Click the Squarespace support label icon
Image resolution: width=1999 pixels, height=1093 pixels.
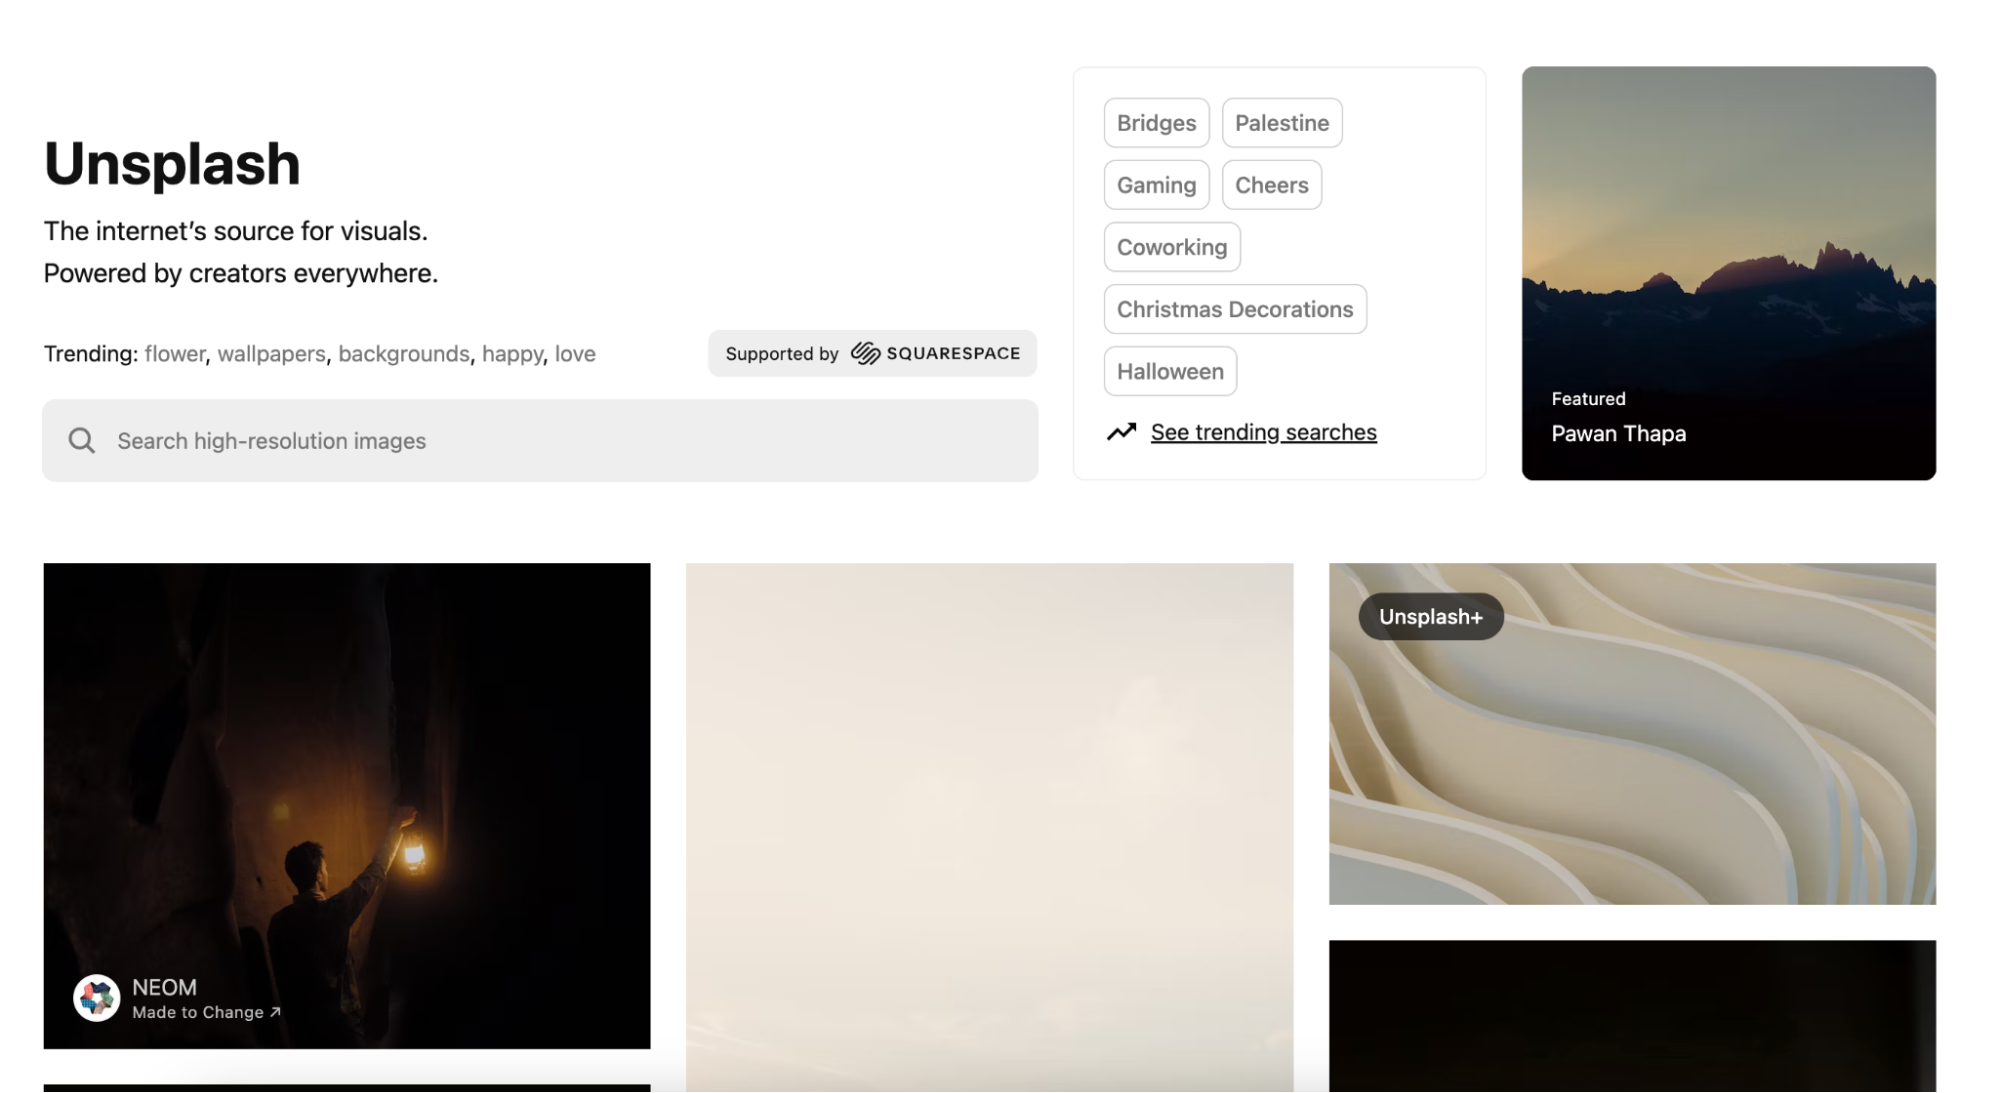[866, 353]
